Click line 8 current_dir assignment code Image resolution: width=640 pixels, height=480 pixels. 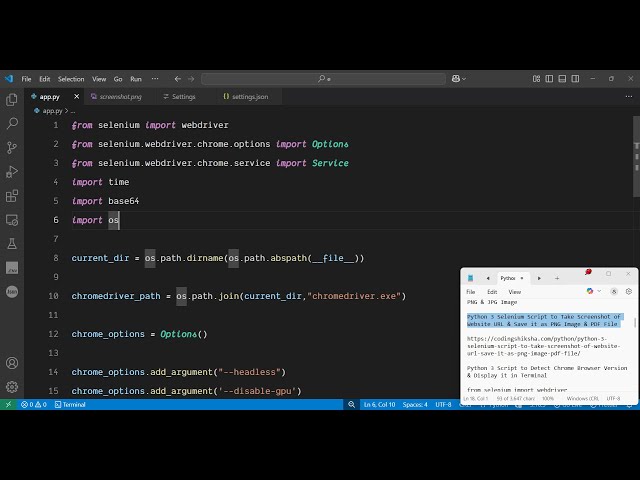tap(218, 258)
